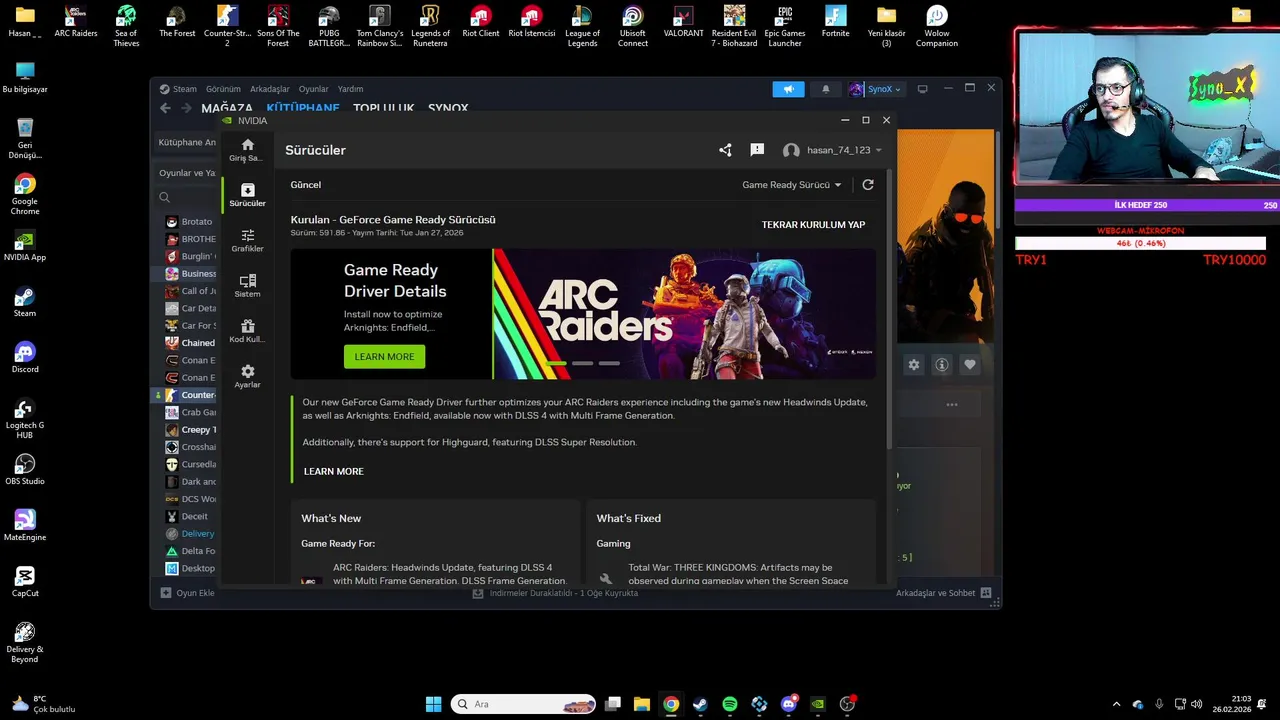Image resolution: width=1280 pixels, height=720 pixels.
Task: Open the Giriş Sayfası home icon in NVIDIA sidebar
Action: (x=247, y=150)
